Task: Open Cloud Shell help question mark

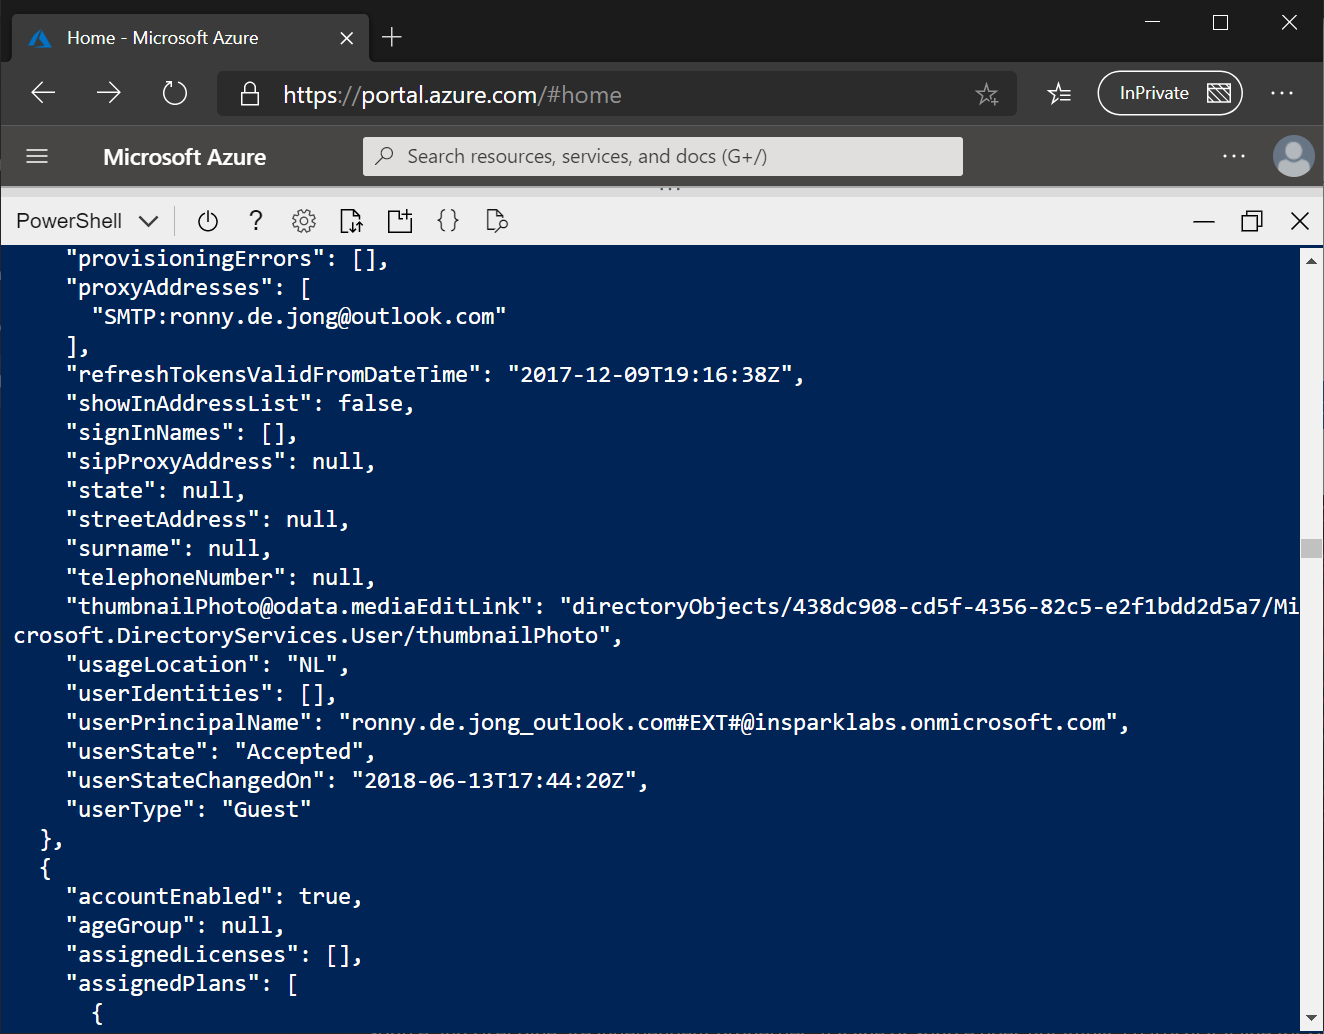Action: pyautogui.click(x=256, y=221)
